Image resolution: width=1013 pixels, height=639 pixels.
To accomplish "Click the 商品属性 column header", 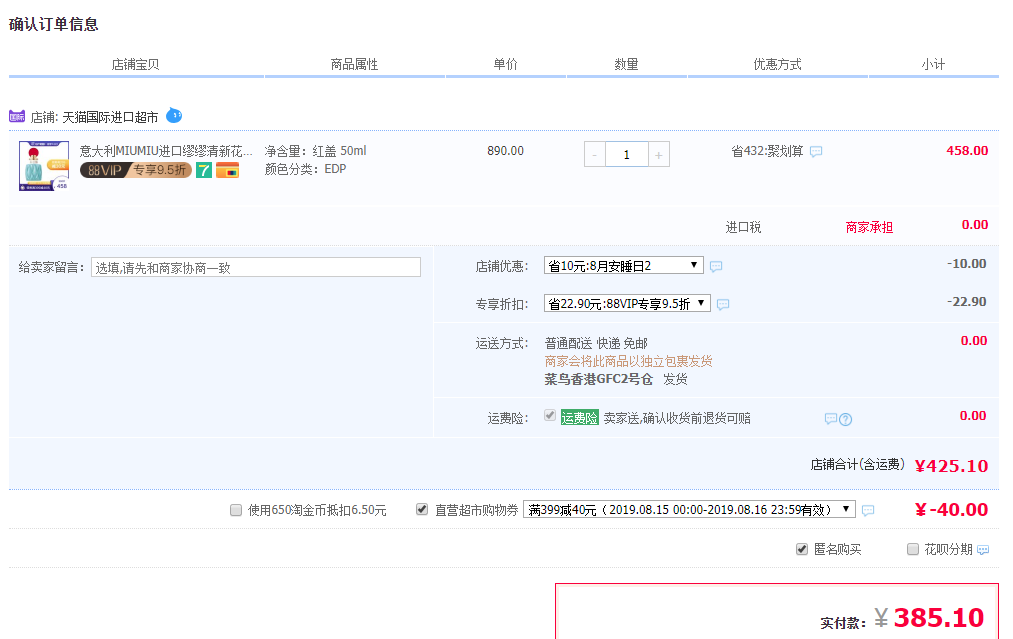I will click(x=354, y=65).
